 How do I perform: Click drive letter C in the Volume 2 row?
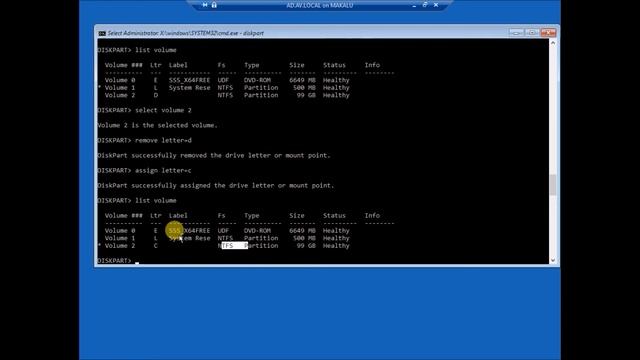pyautogui.click(x=156, y=246)
